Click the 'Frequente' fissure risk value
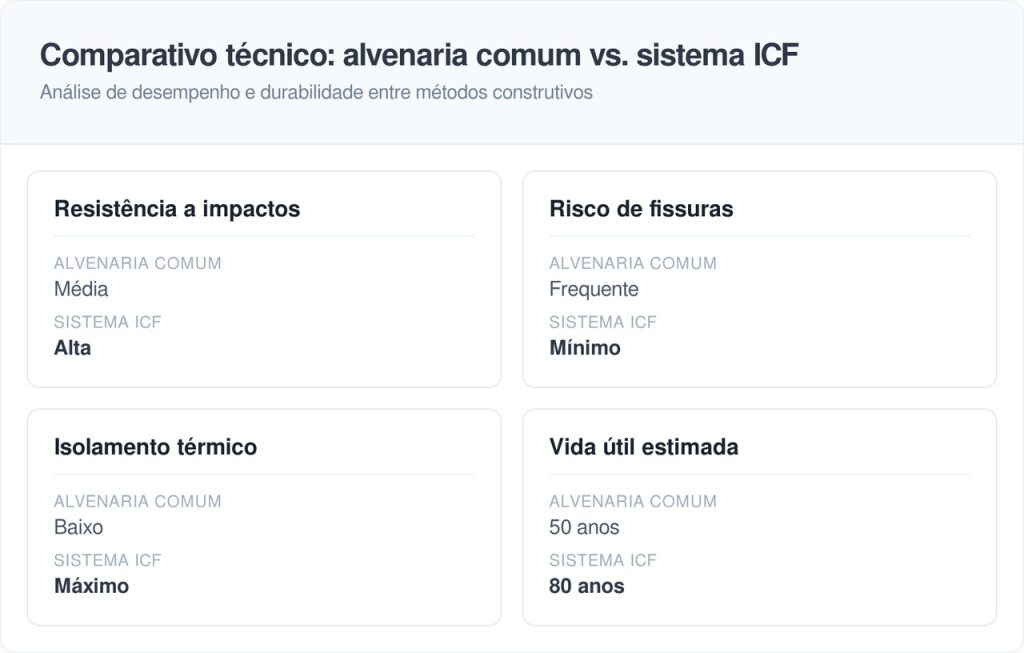The image size is (1024, 653). (x=594, y=289)
